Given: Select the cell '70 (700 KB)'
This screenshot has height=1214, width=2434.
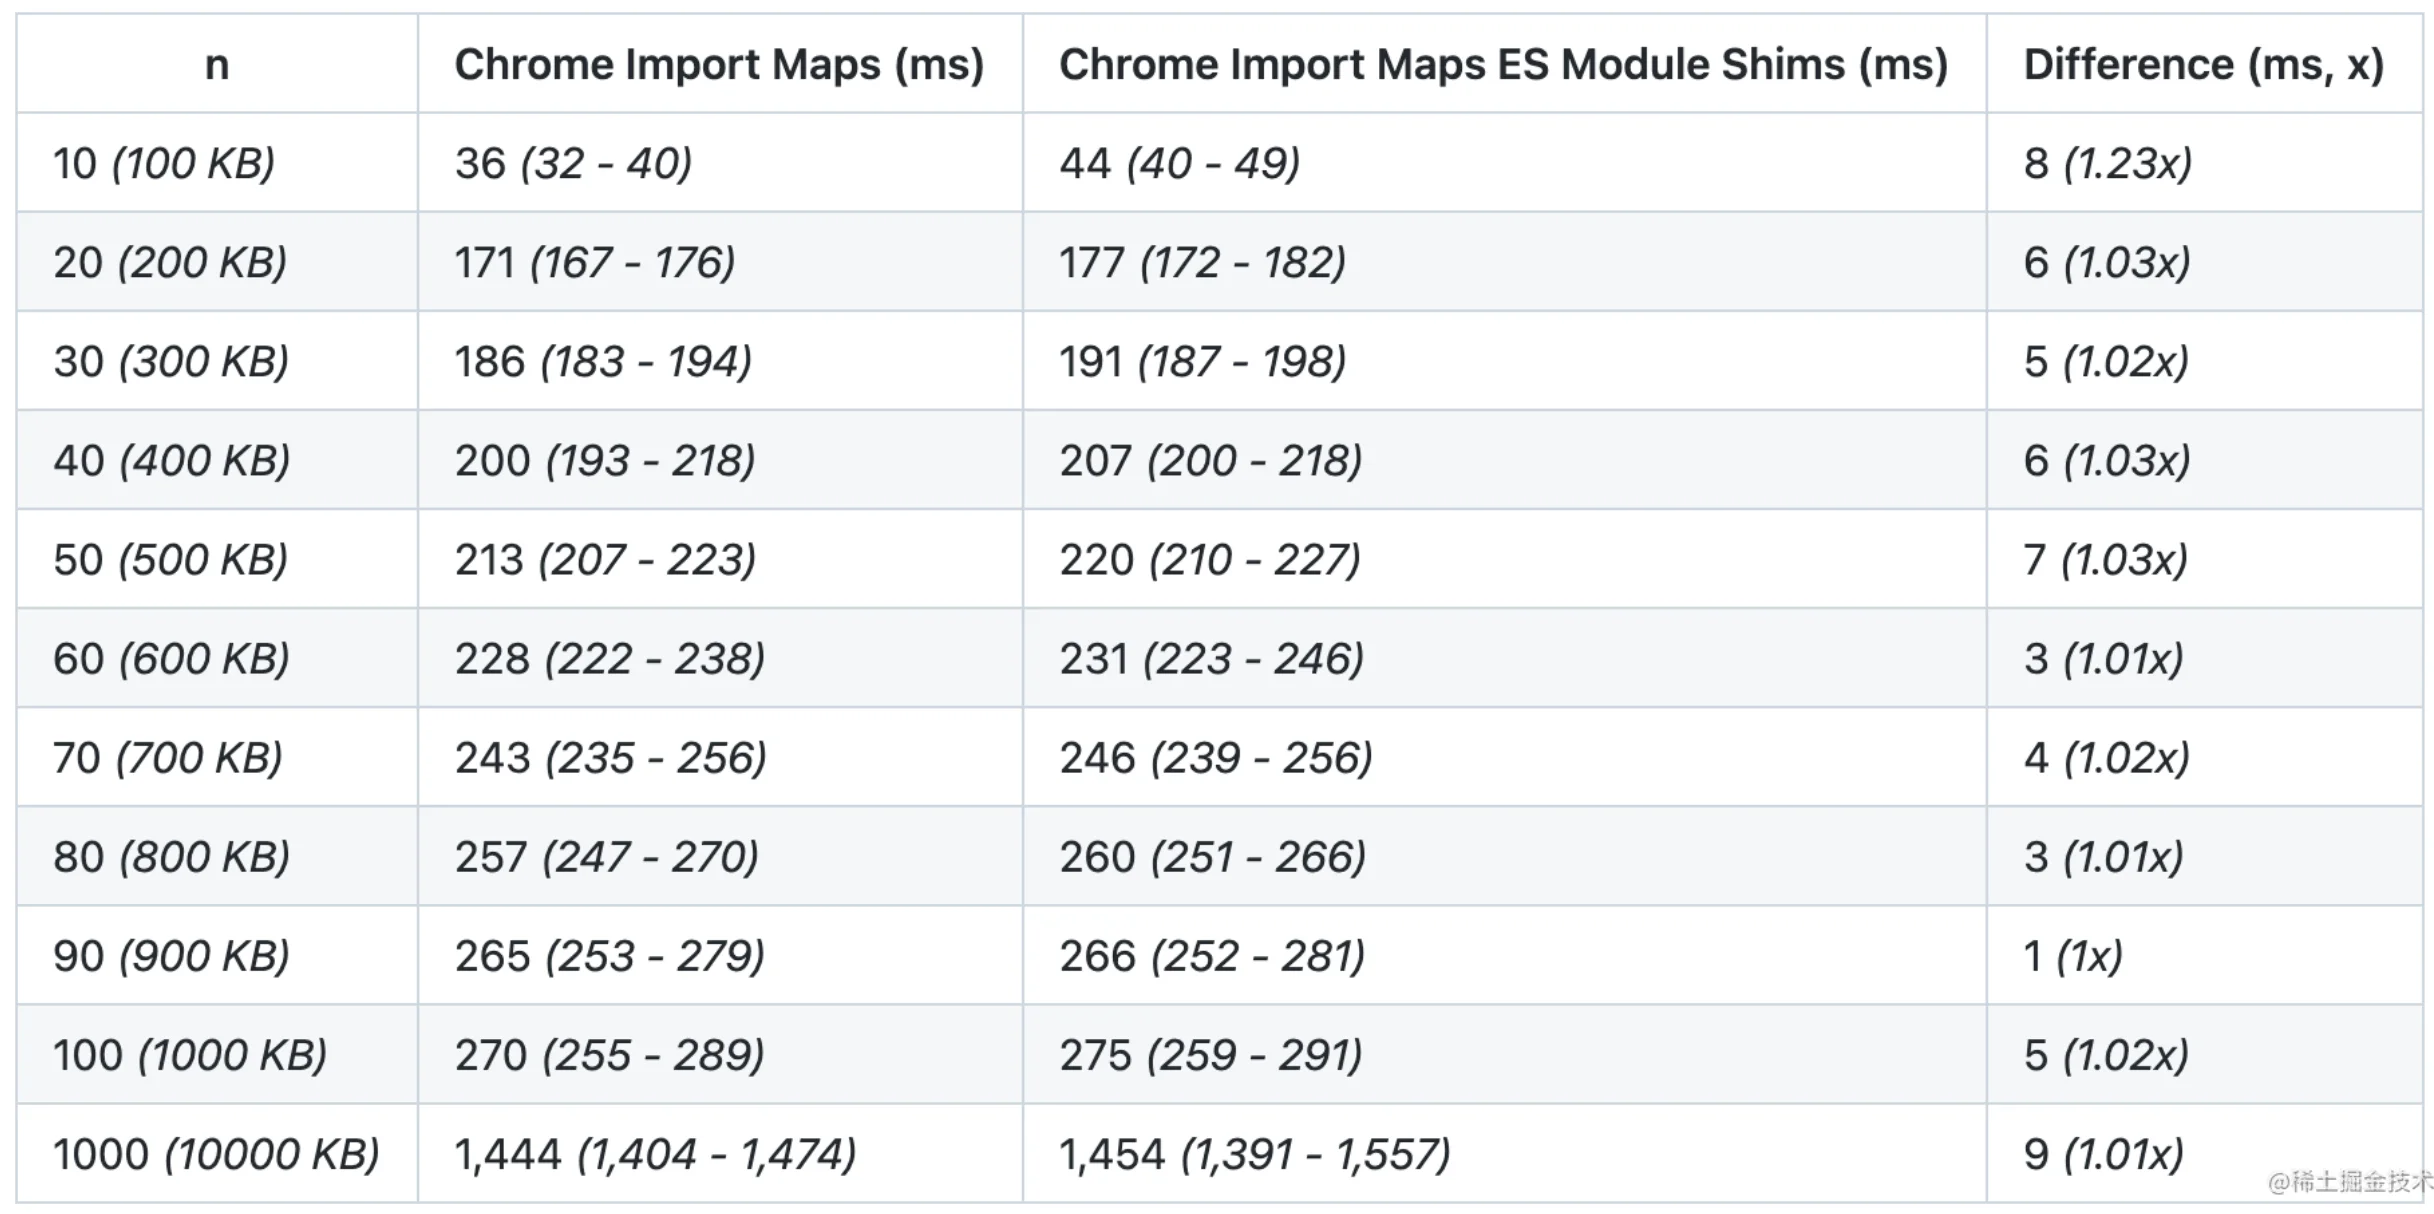Looking at the screenshot, I should click(217, 756).
